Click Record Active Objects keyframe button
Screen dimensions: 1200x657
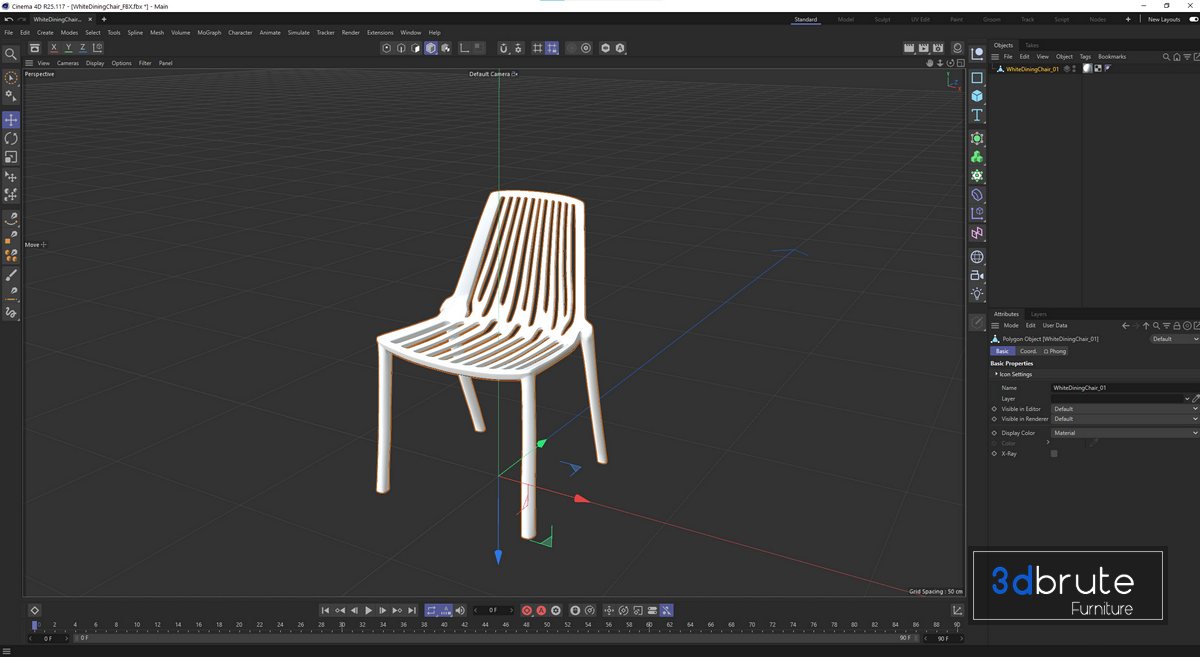(x=527, y=610)
